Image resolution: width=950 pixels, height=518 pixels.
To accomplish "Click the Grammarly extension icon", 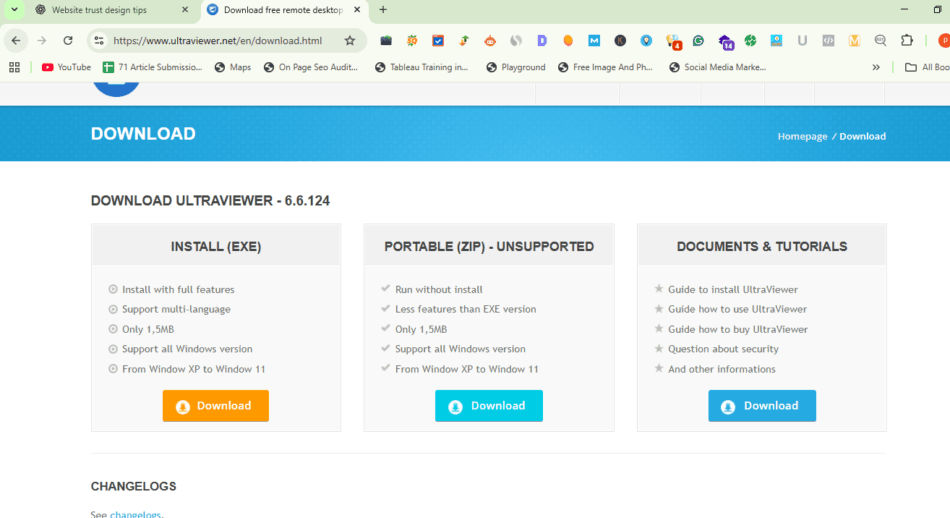I will [x=698, y=41].
